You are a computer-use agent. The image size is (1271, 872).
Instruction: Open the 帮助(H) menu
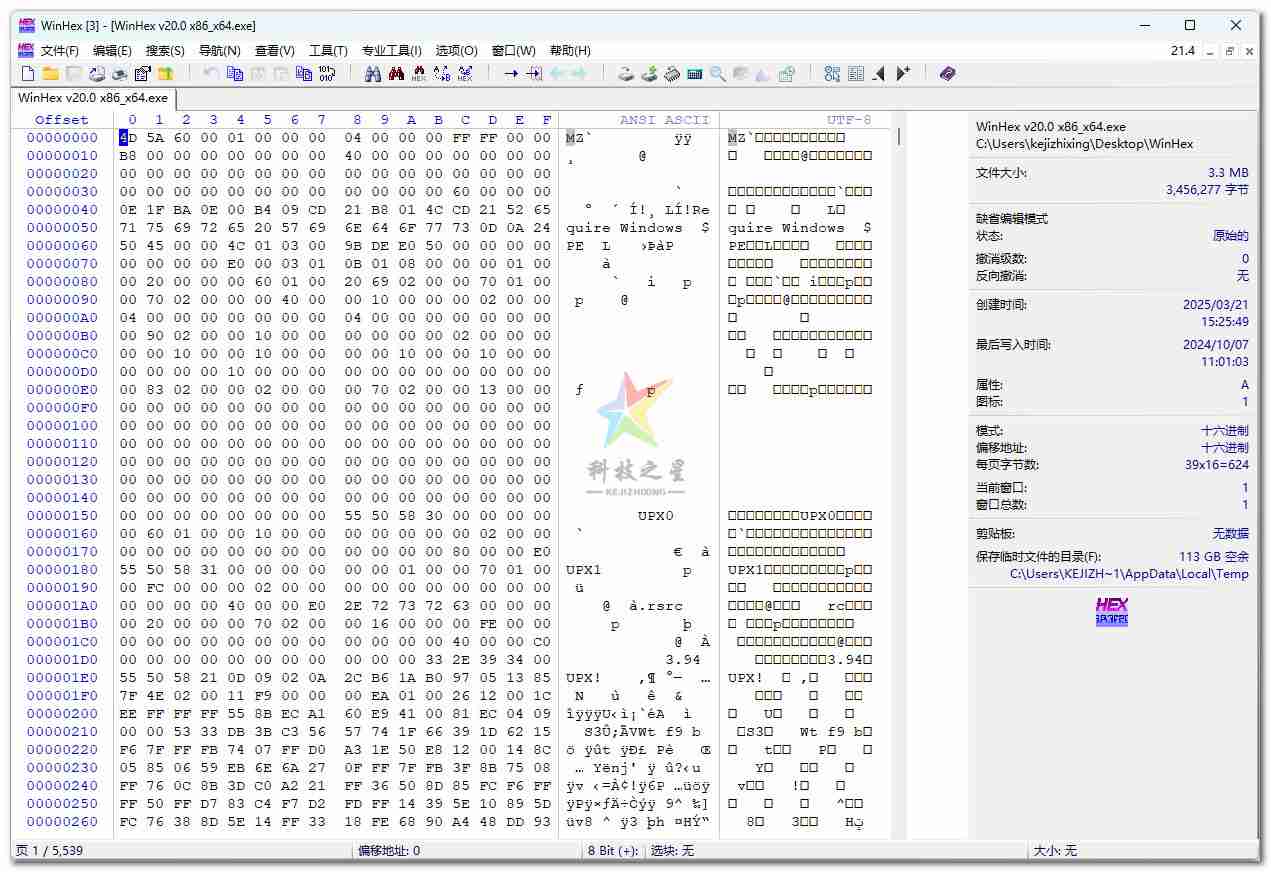tap(570, 51)
